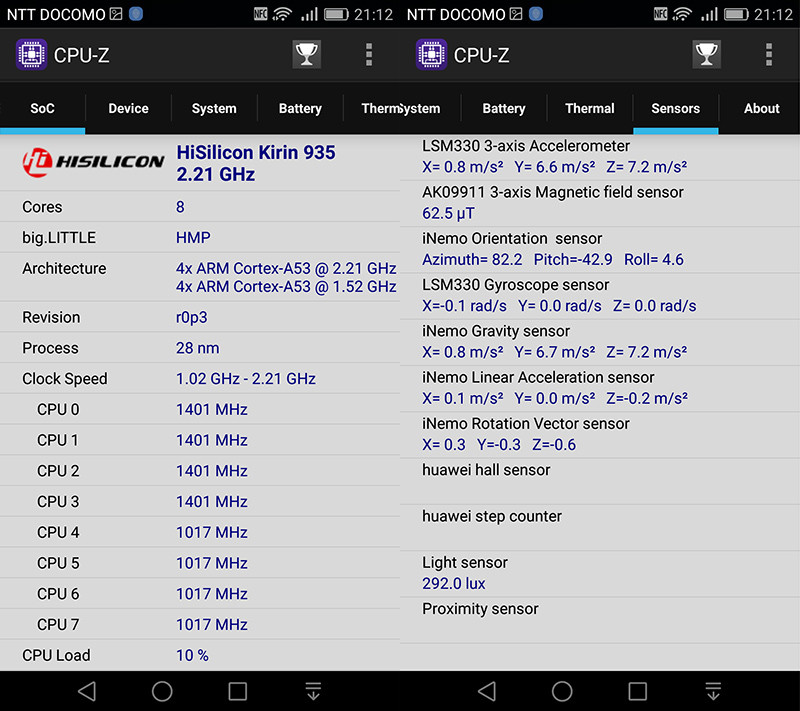Image resolution: width=800 pixels, height=711 pixels.
Task: Tap CPU Load 10 % row
Action: (x=200, y=655)
